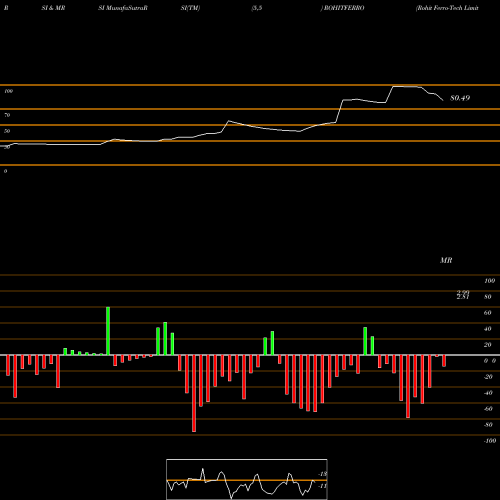The height and width of the screenshot is (500, 500).
Task: Click the longest red bar near -90
Action: pos(194,393)
